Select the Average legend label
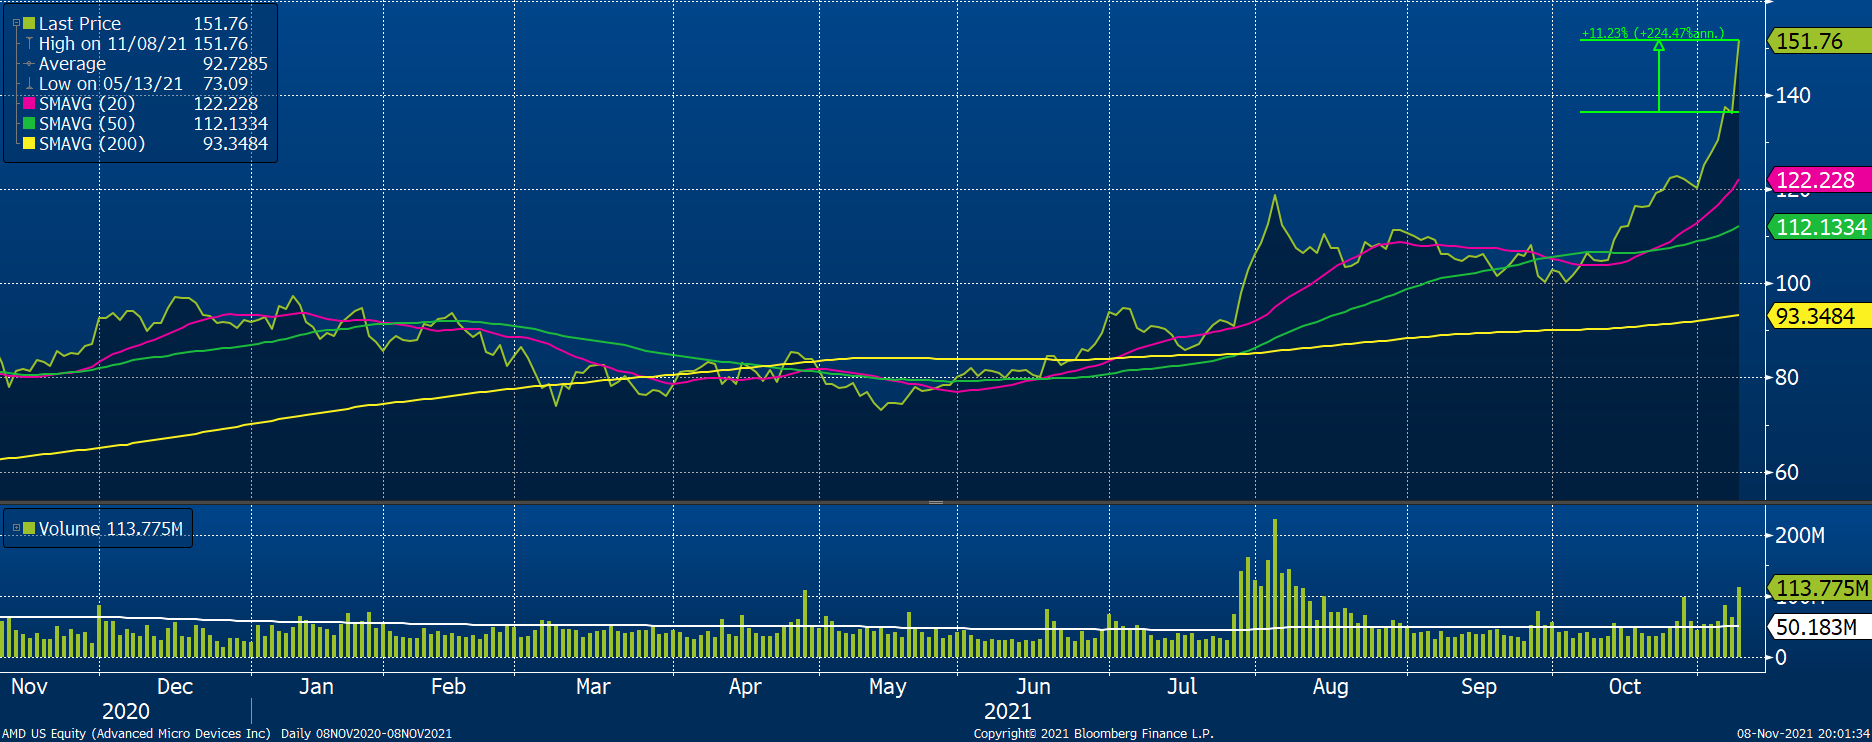The width and height of the screenshot is (1872, 742). click(72, 63)
